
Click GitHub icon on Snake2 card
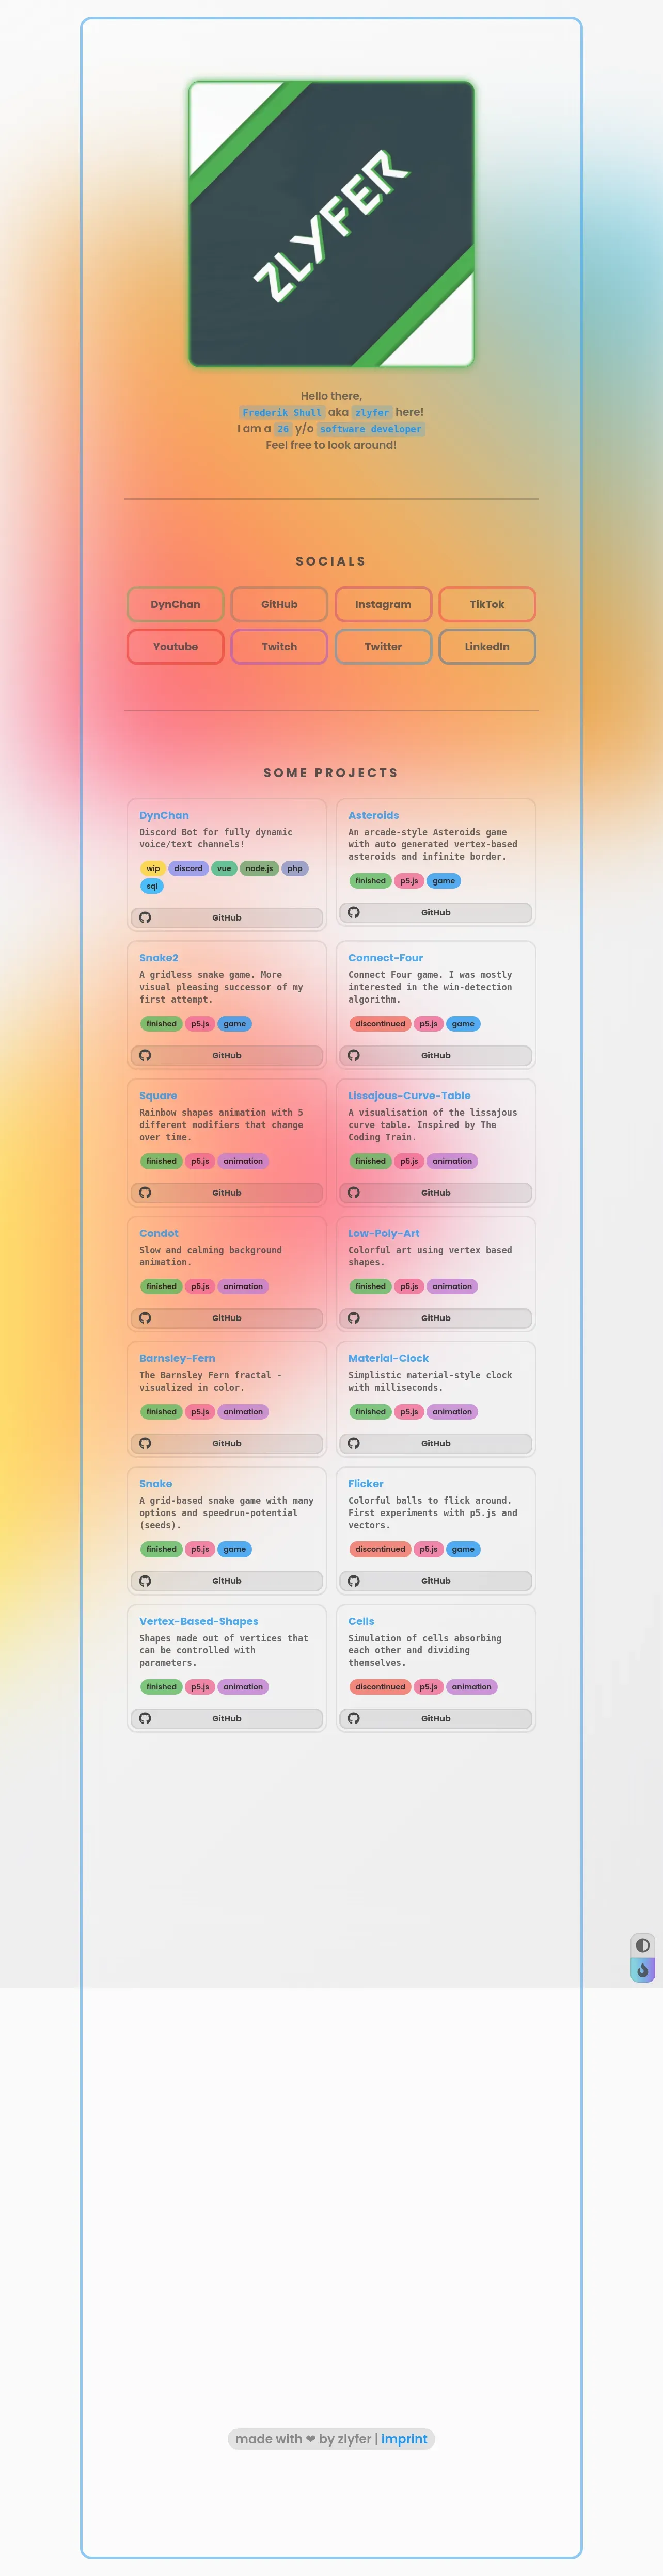(x=145, y=1055)
